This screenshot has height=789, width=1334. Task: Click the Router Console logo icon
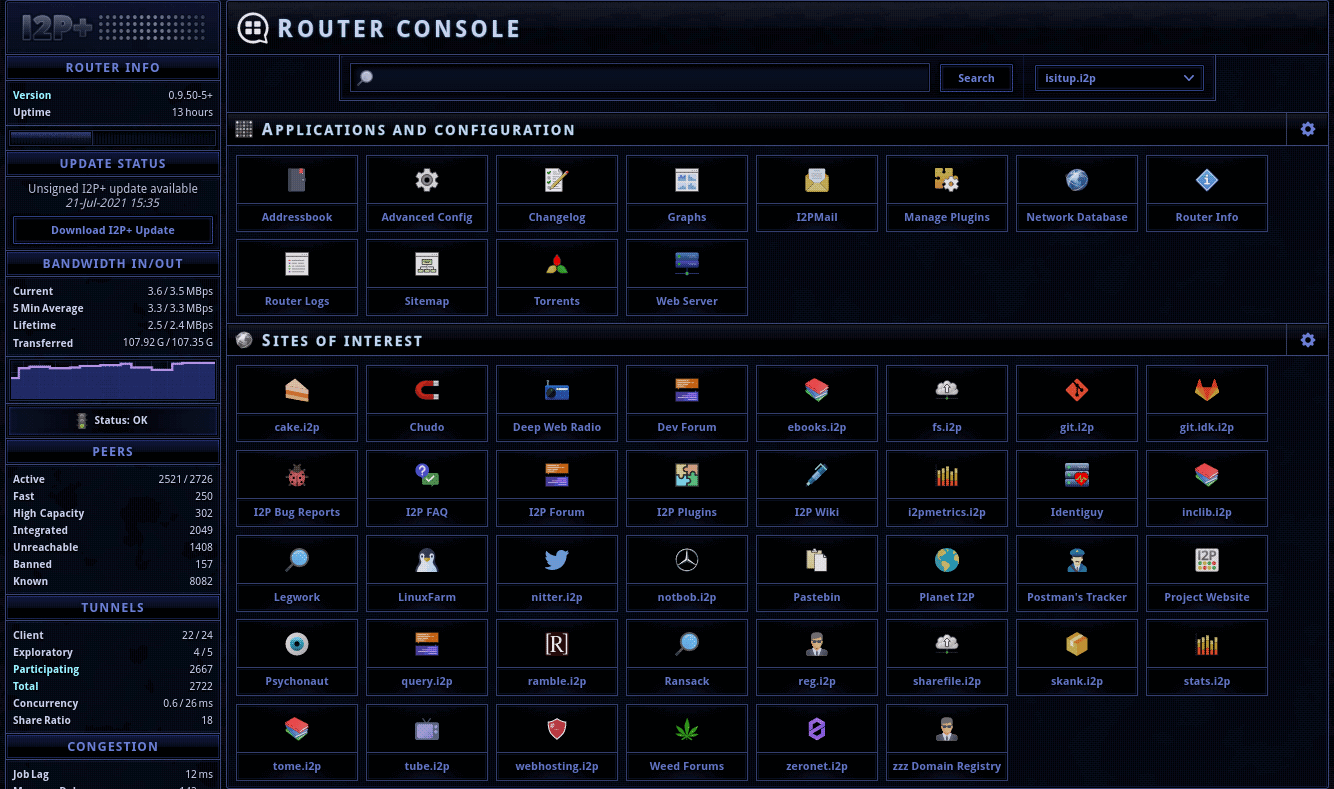[x=253, y=28]
